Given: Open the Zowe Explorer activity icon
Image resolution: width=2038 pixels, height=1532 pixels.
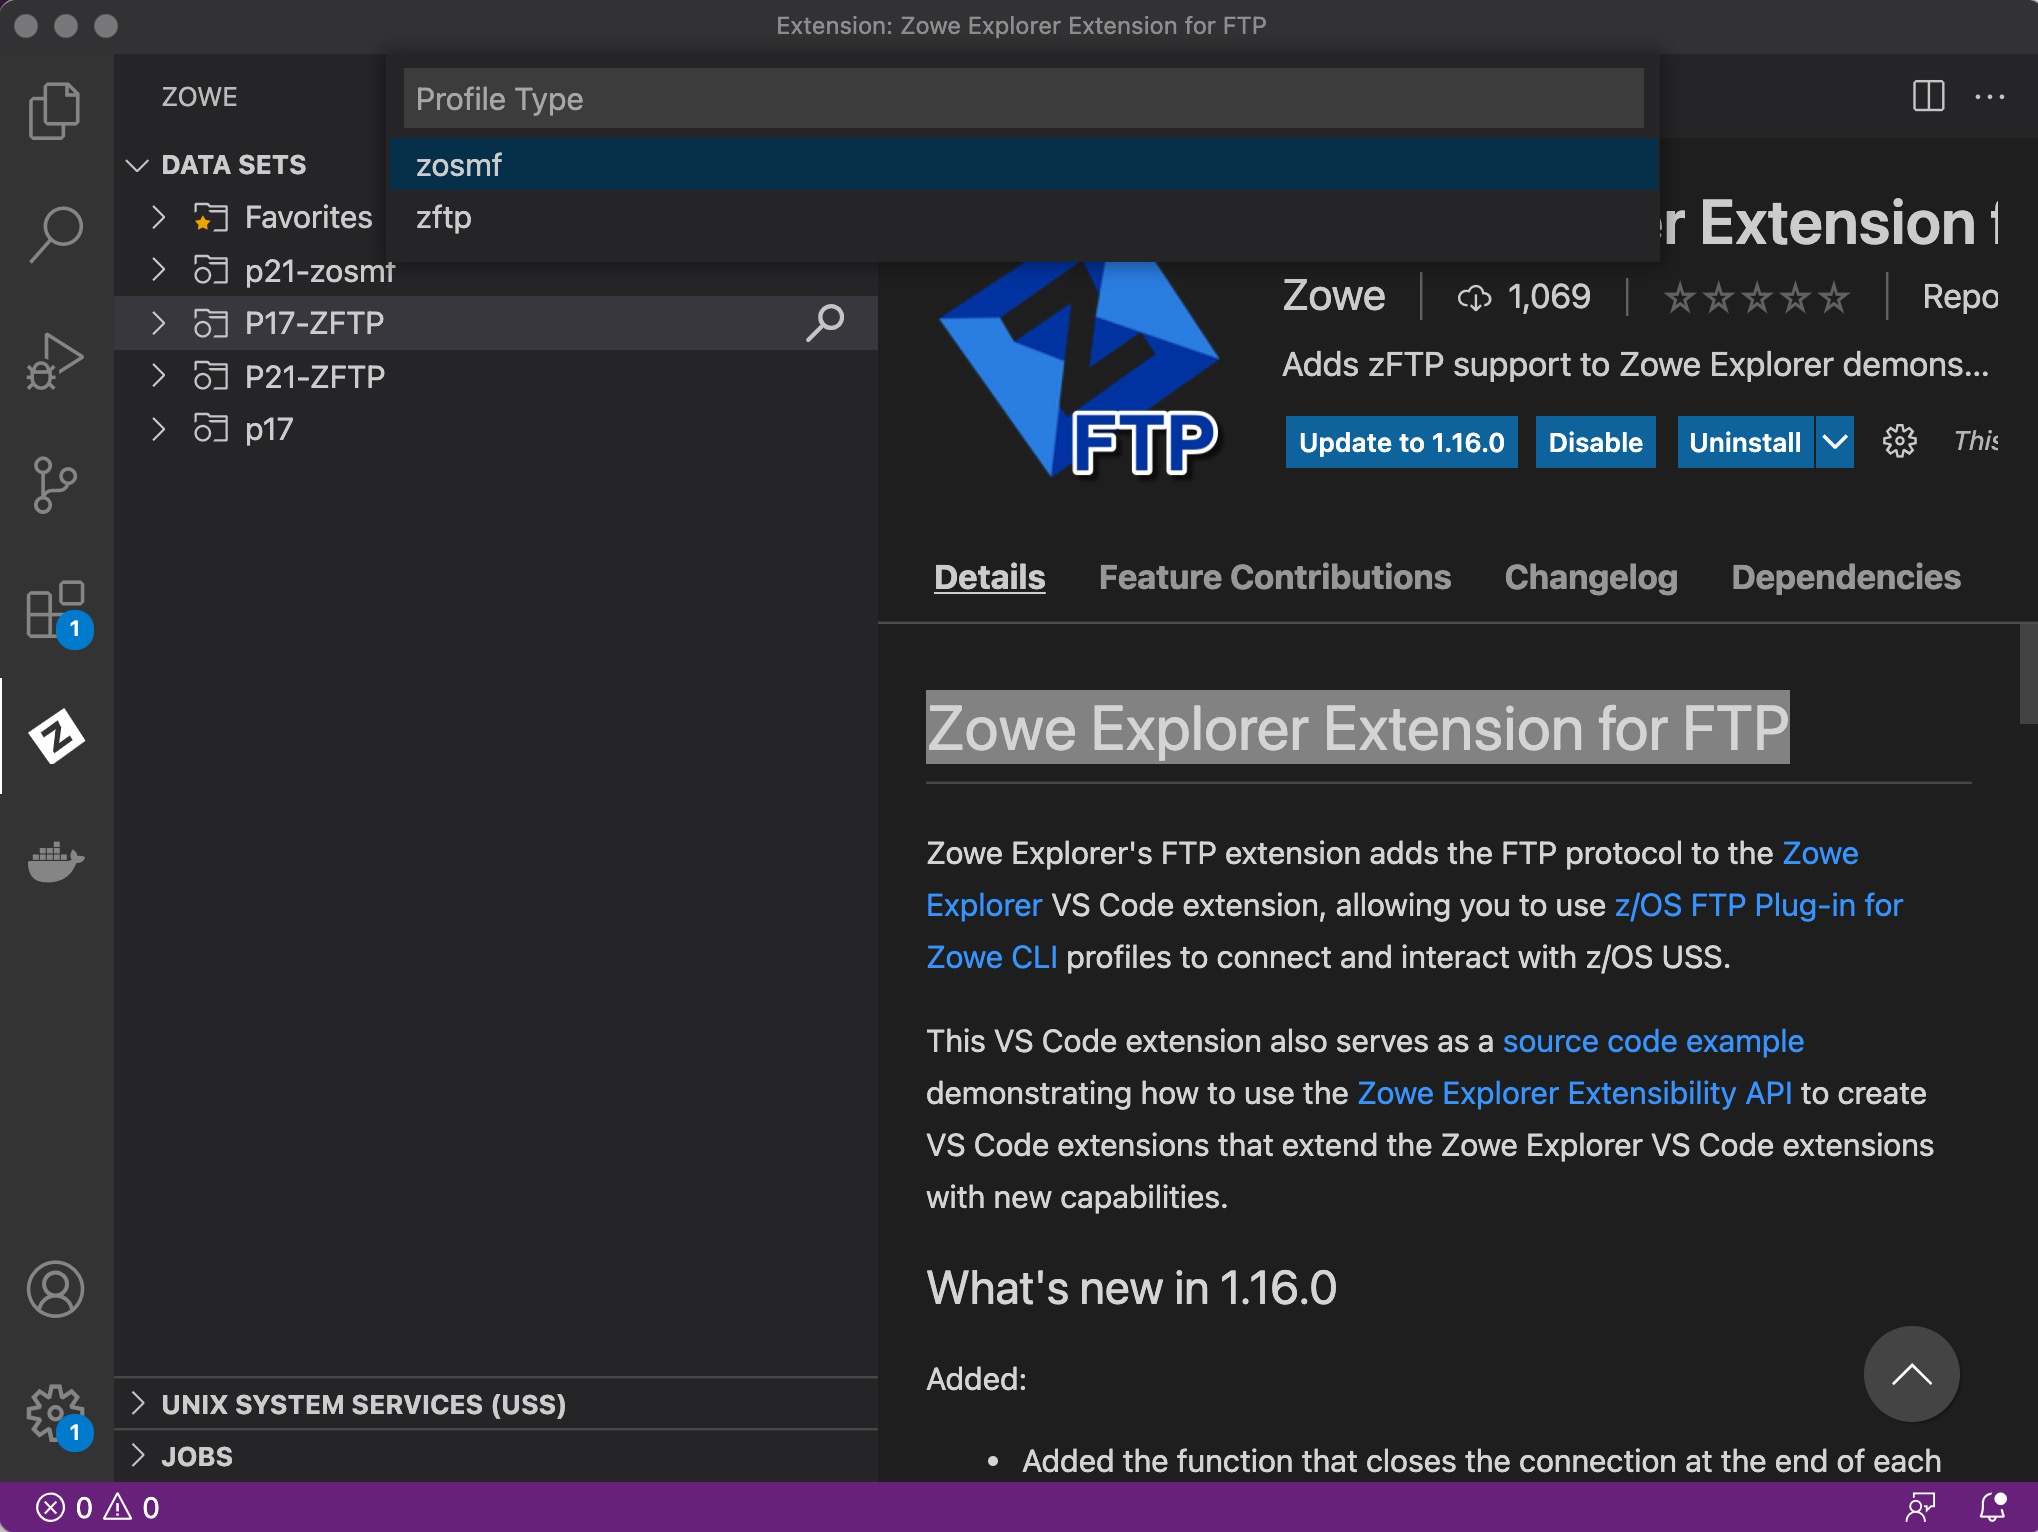Looking at the screenshot, I should pos(56,737).
